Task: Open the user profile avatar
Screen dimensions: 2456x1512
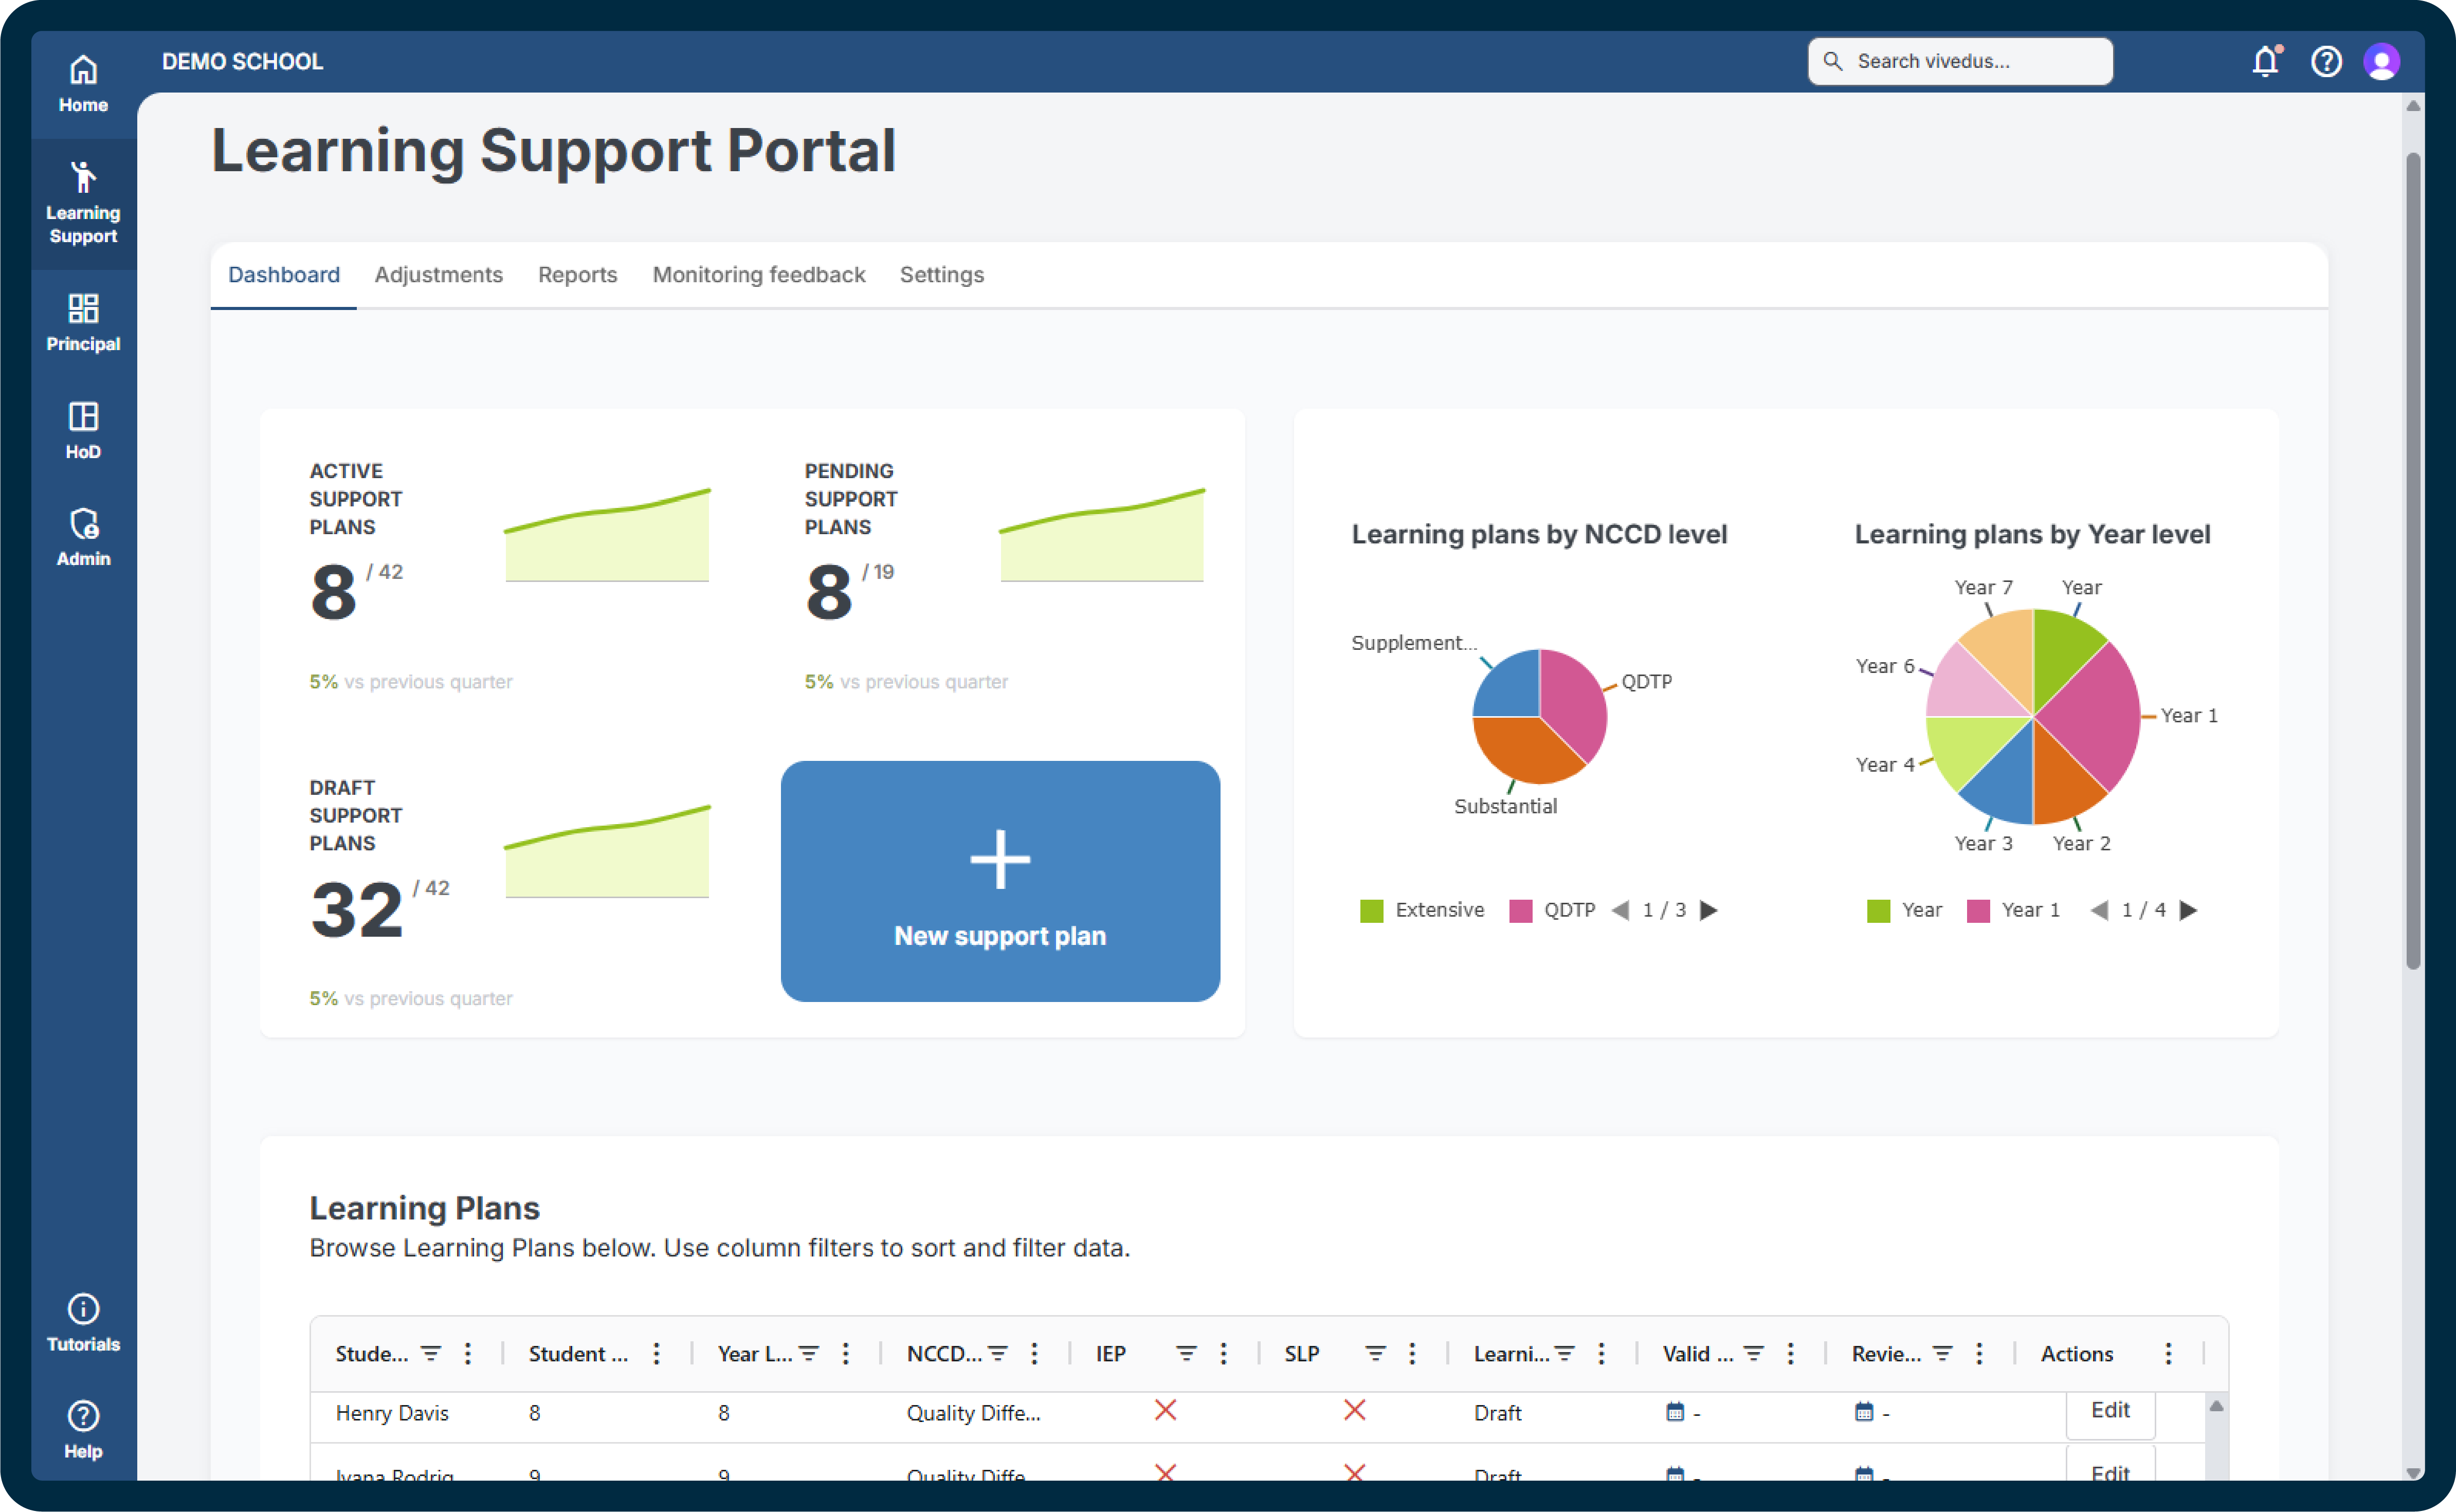Action: coord(2381,62)
